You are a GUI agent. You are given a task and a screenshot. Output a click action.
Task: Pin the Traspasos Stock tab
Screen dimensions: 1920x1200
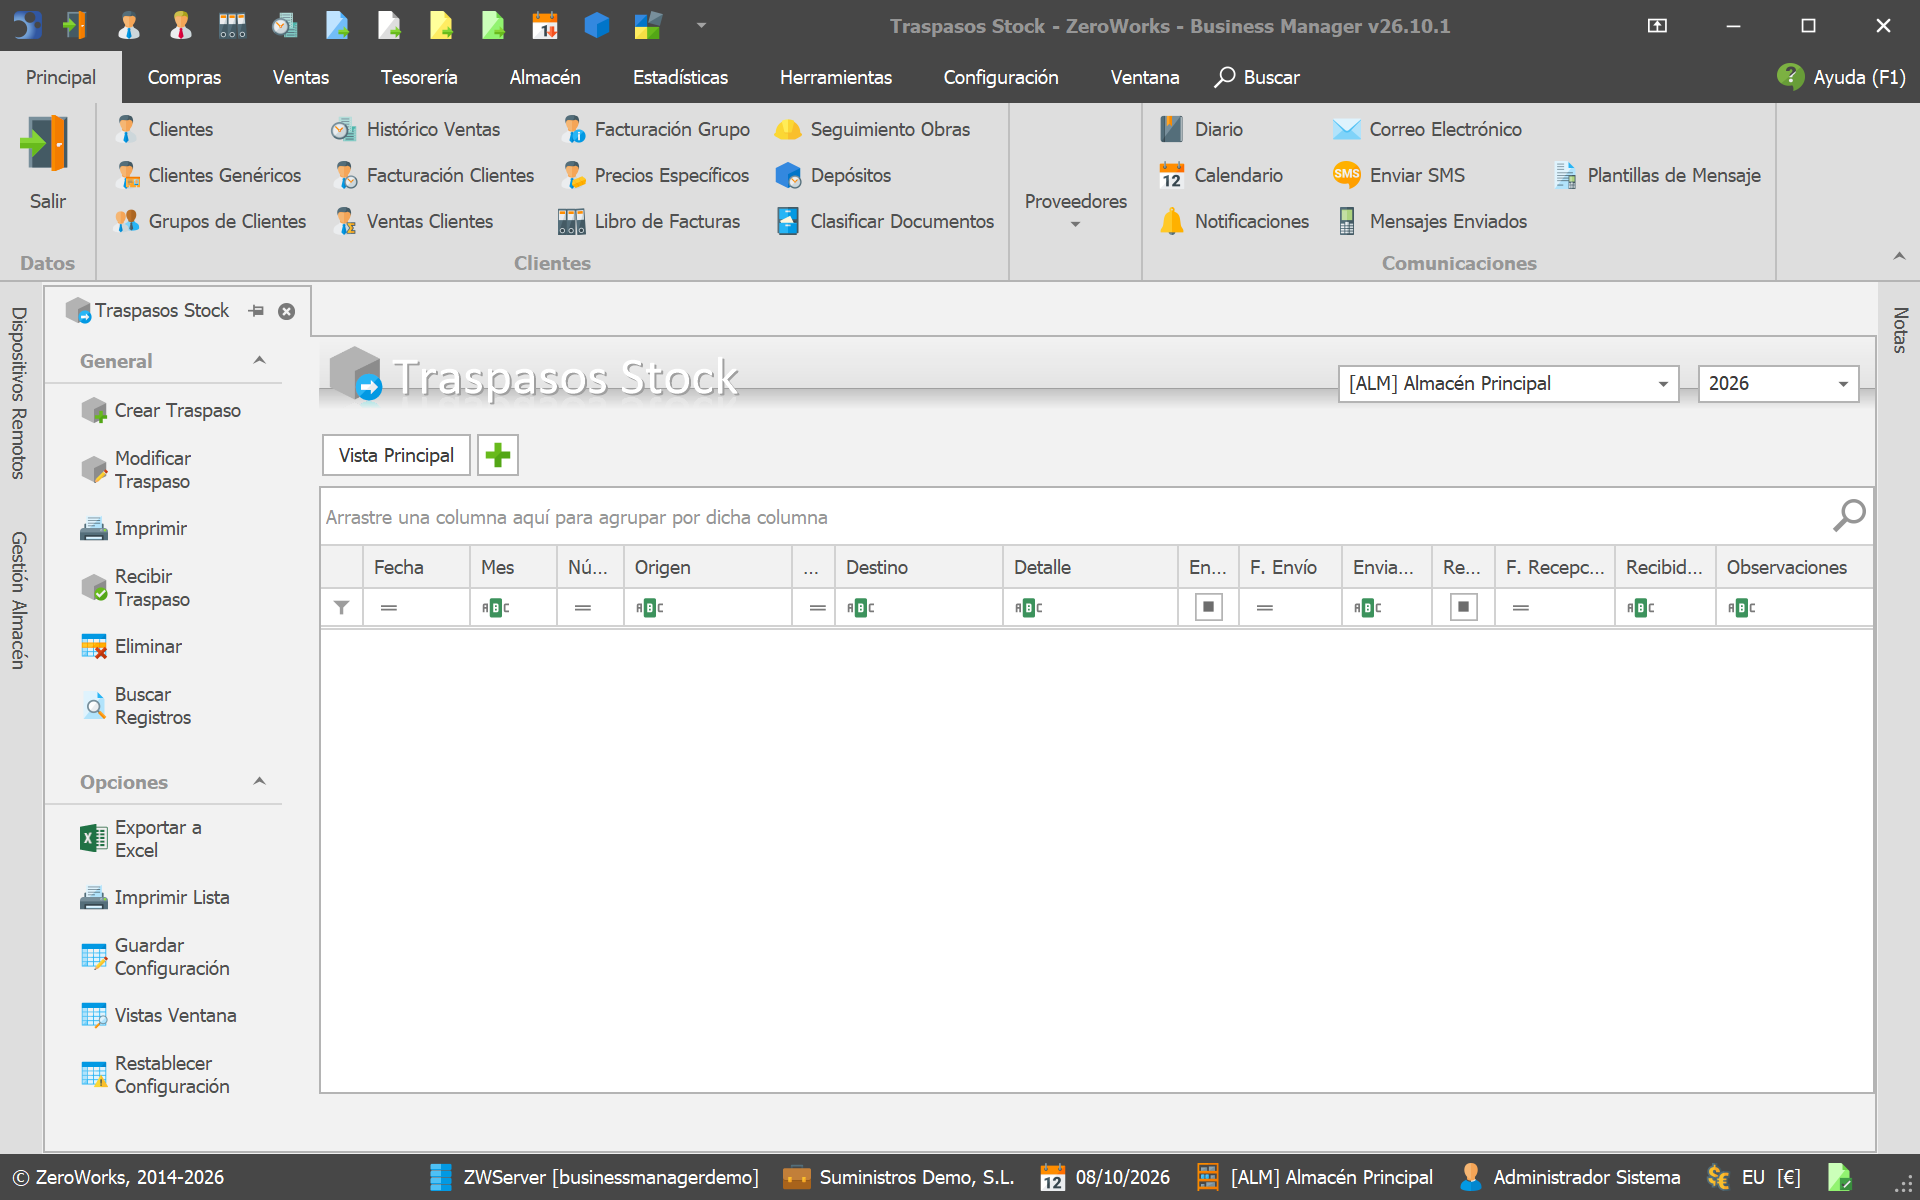click(257, 311)
